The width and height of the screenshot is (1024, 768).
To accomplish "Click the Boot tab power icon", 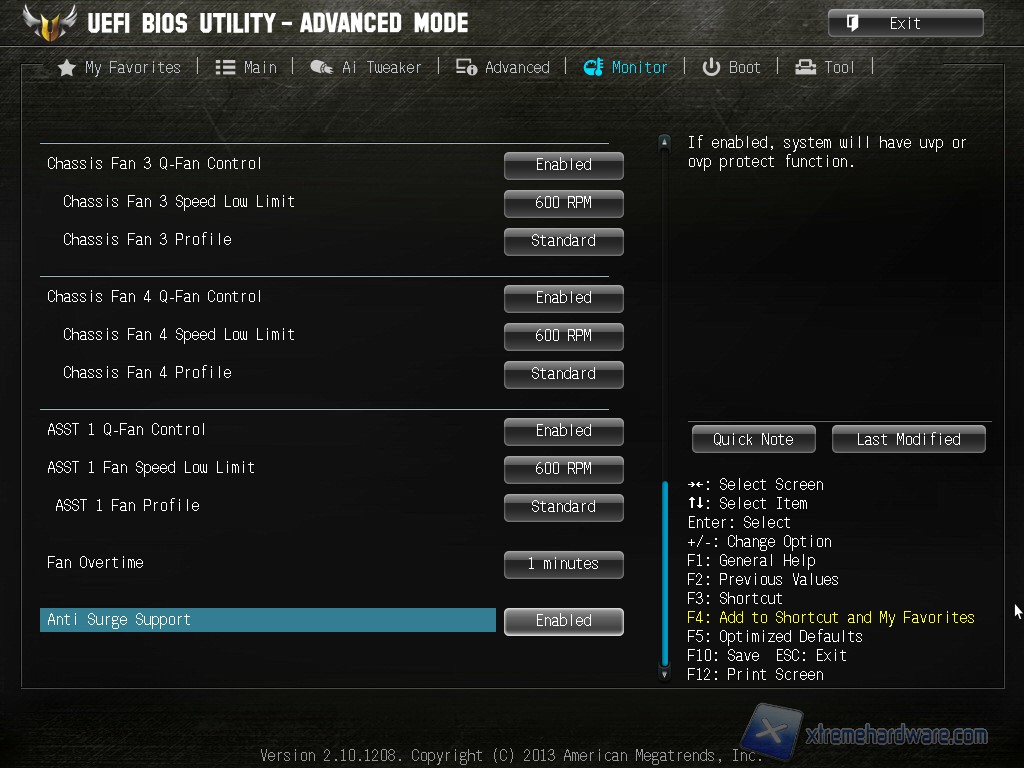I will click(711, 67).
